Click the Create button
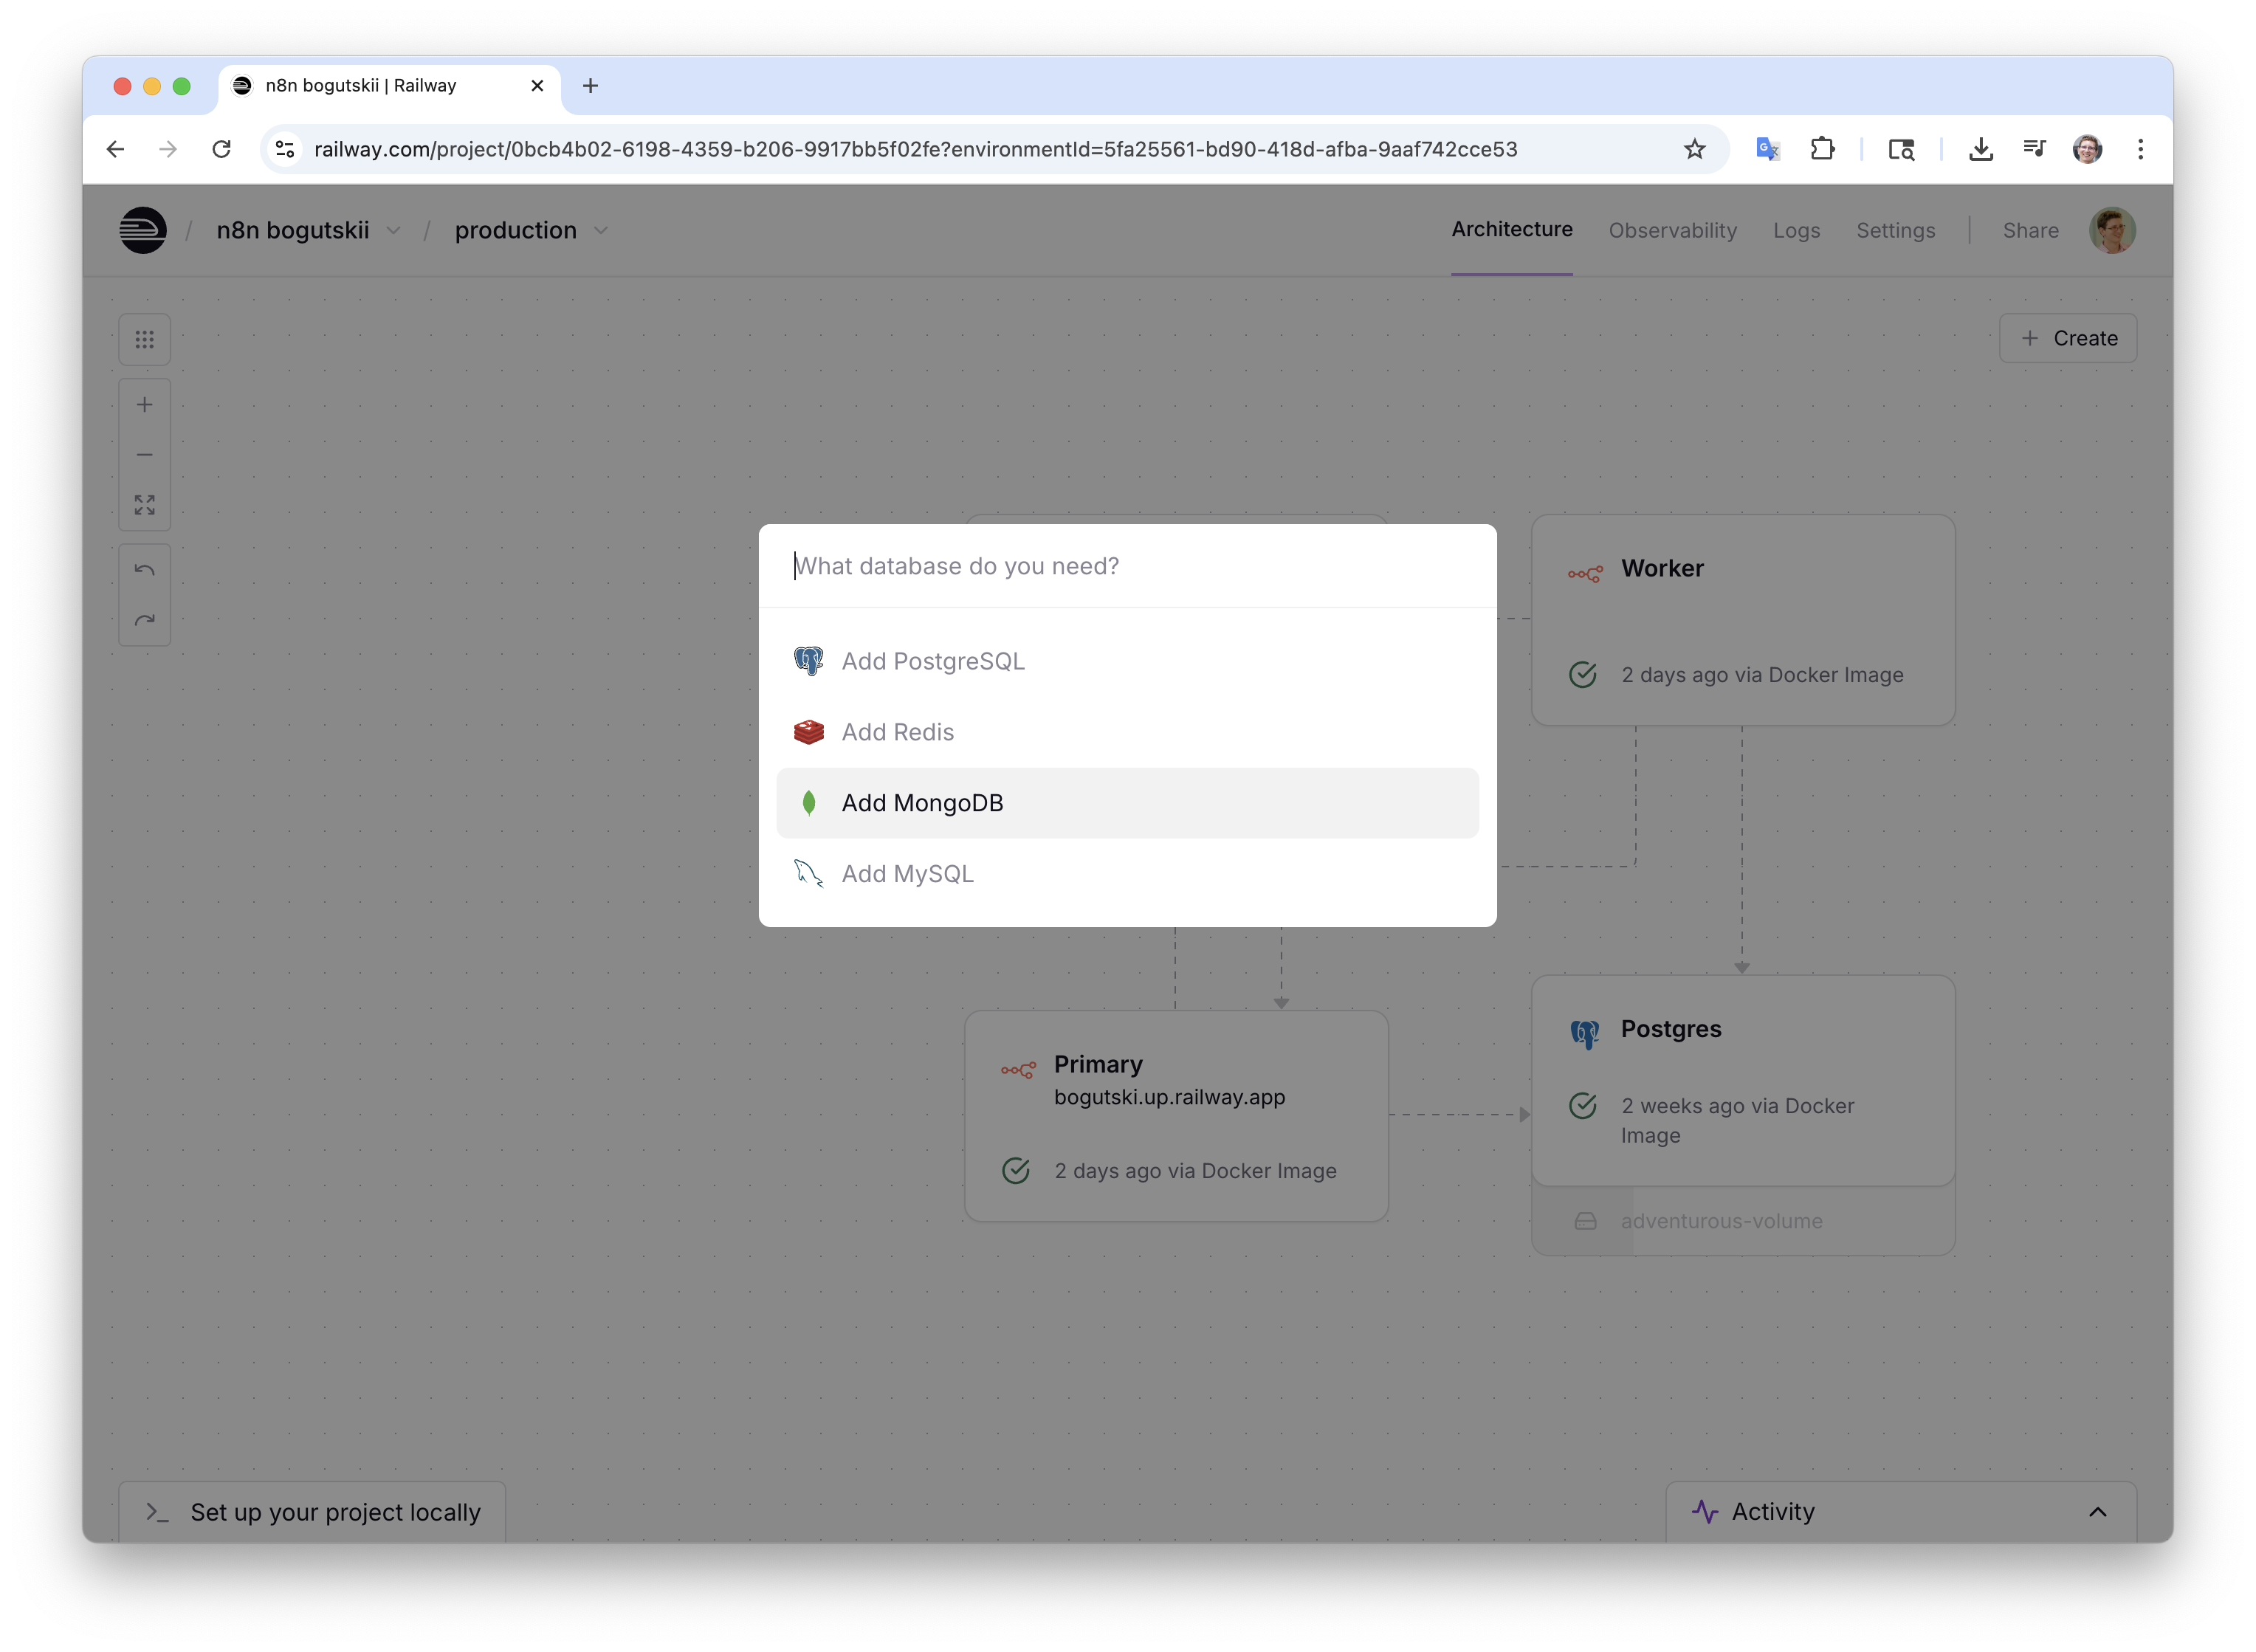 (x=2067, y=338)
